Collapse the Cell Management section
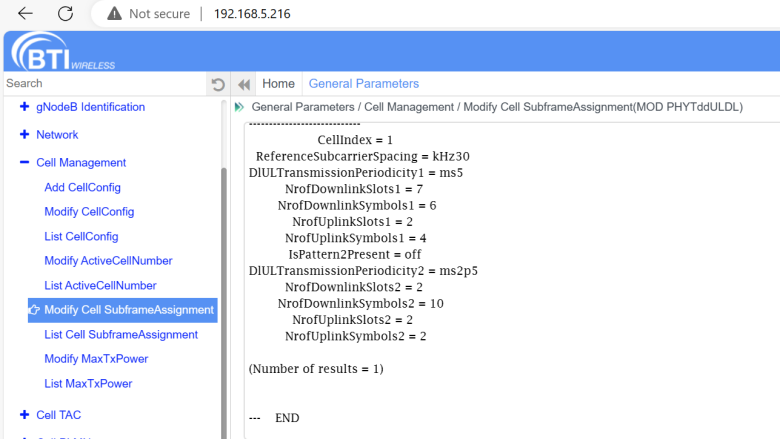780x440 pixels. pyautogui.click(x=24, y=162)
